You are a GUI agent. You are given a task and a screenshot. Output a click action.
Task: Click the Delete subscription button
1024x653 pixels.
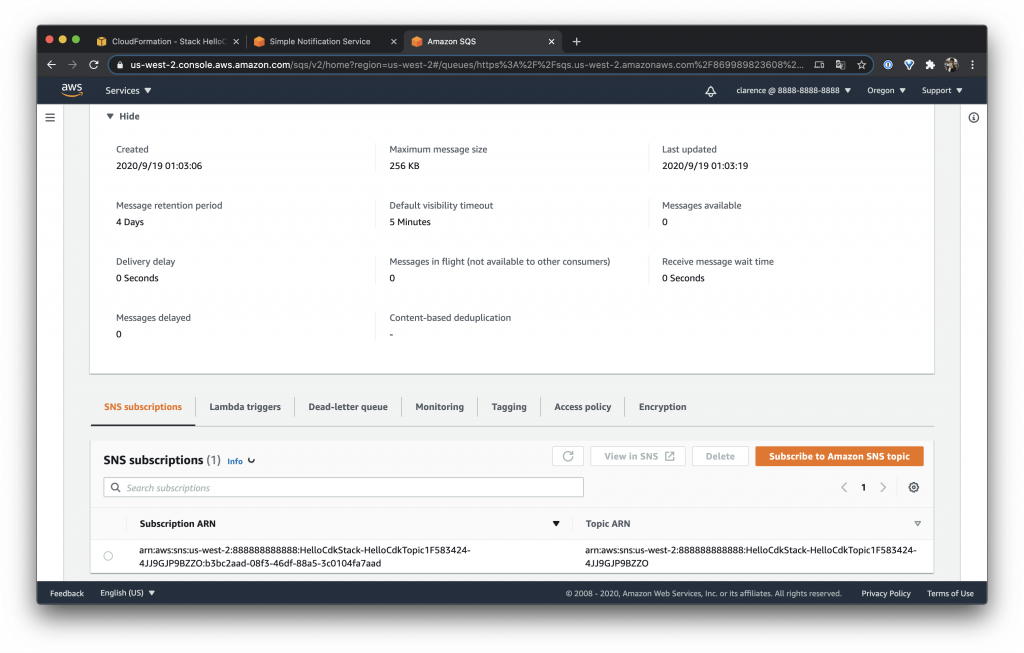(720, 456)
